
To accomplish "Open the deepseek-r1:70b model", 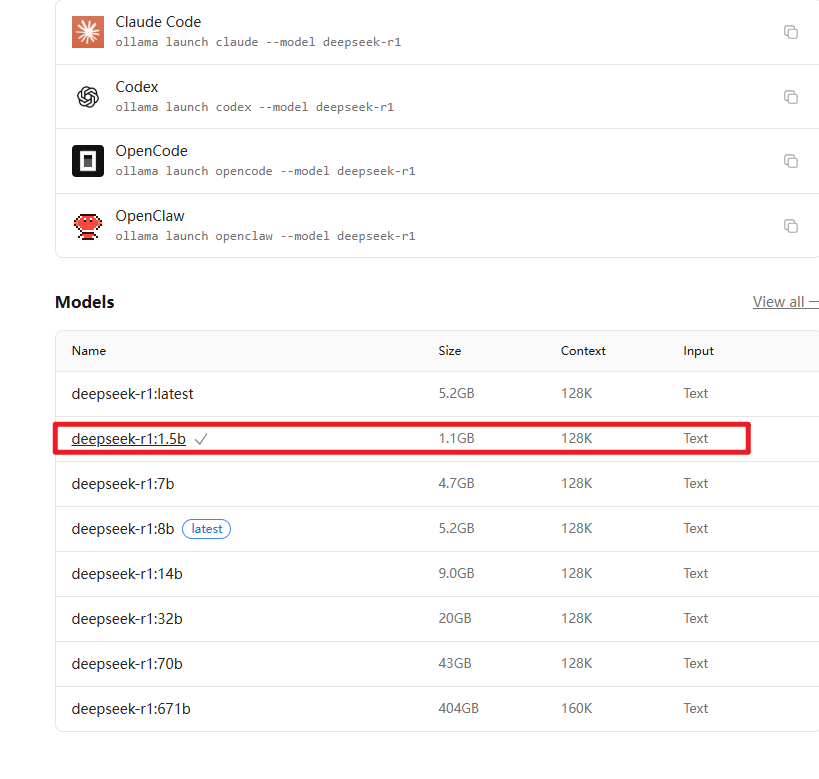I will pos(127,664).
